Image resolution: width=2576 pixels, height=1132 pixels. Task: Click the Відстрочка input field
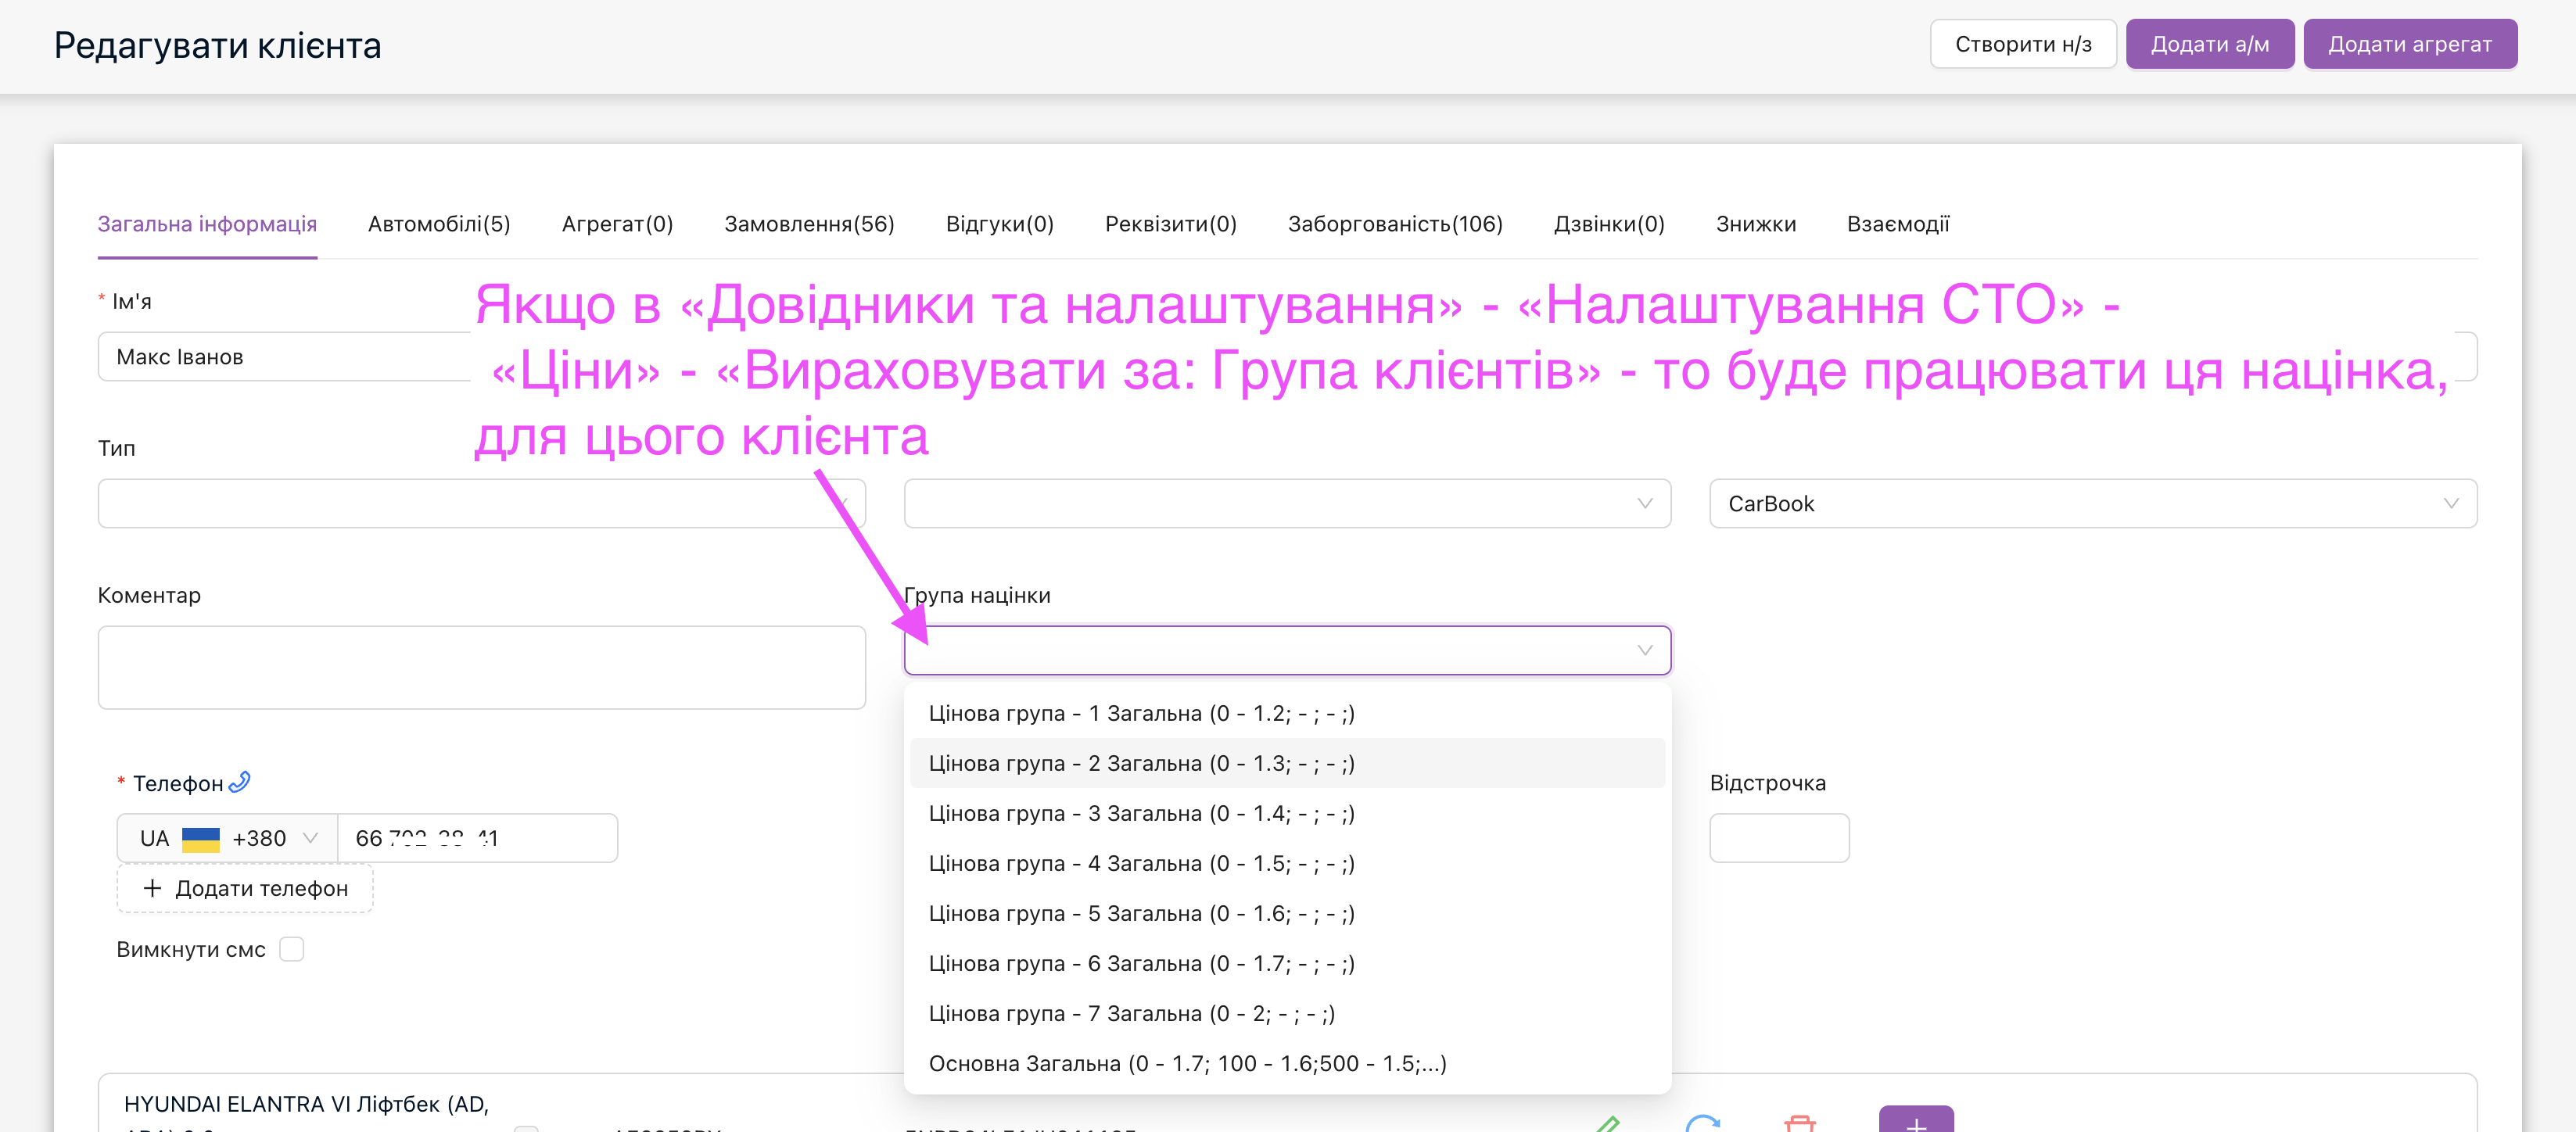[1779, 838]
